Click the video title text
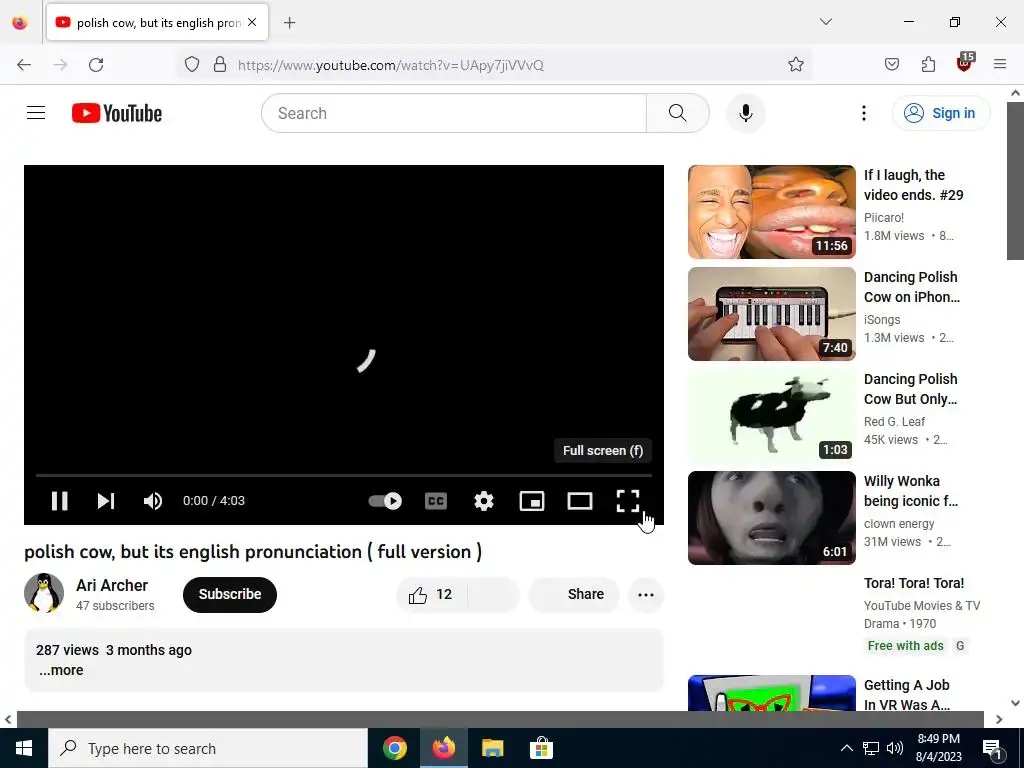Image resolution: width=1024 pixels, height=768 pixels. (253, 552)
